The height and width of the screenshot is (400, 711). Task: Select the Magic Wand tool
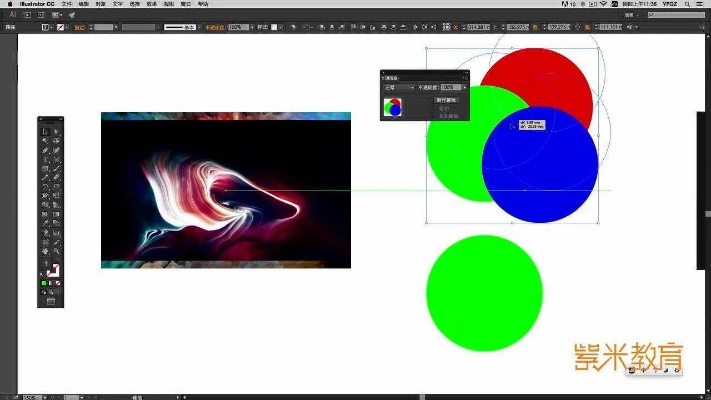(x=45, y=140)
